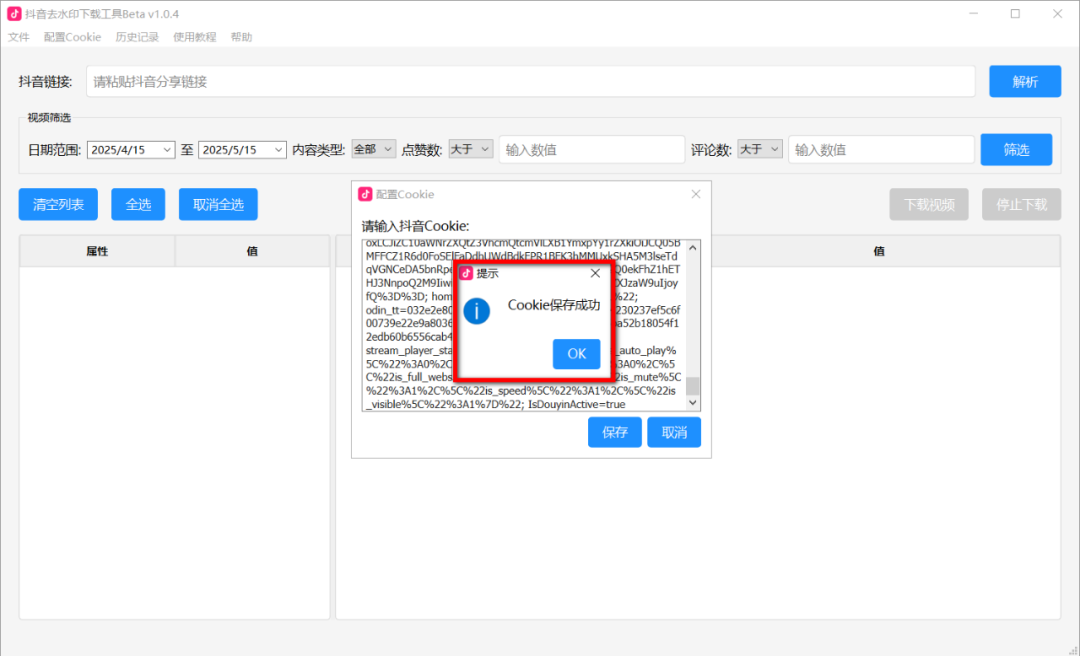Click the 解析 button
Viewport: 1080px width, 656px height.
coord(1025,81)
